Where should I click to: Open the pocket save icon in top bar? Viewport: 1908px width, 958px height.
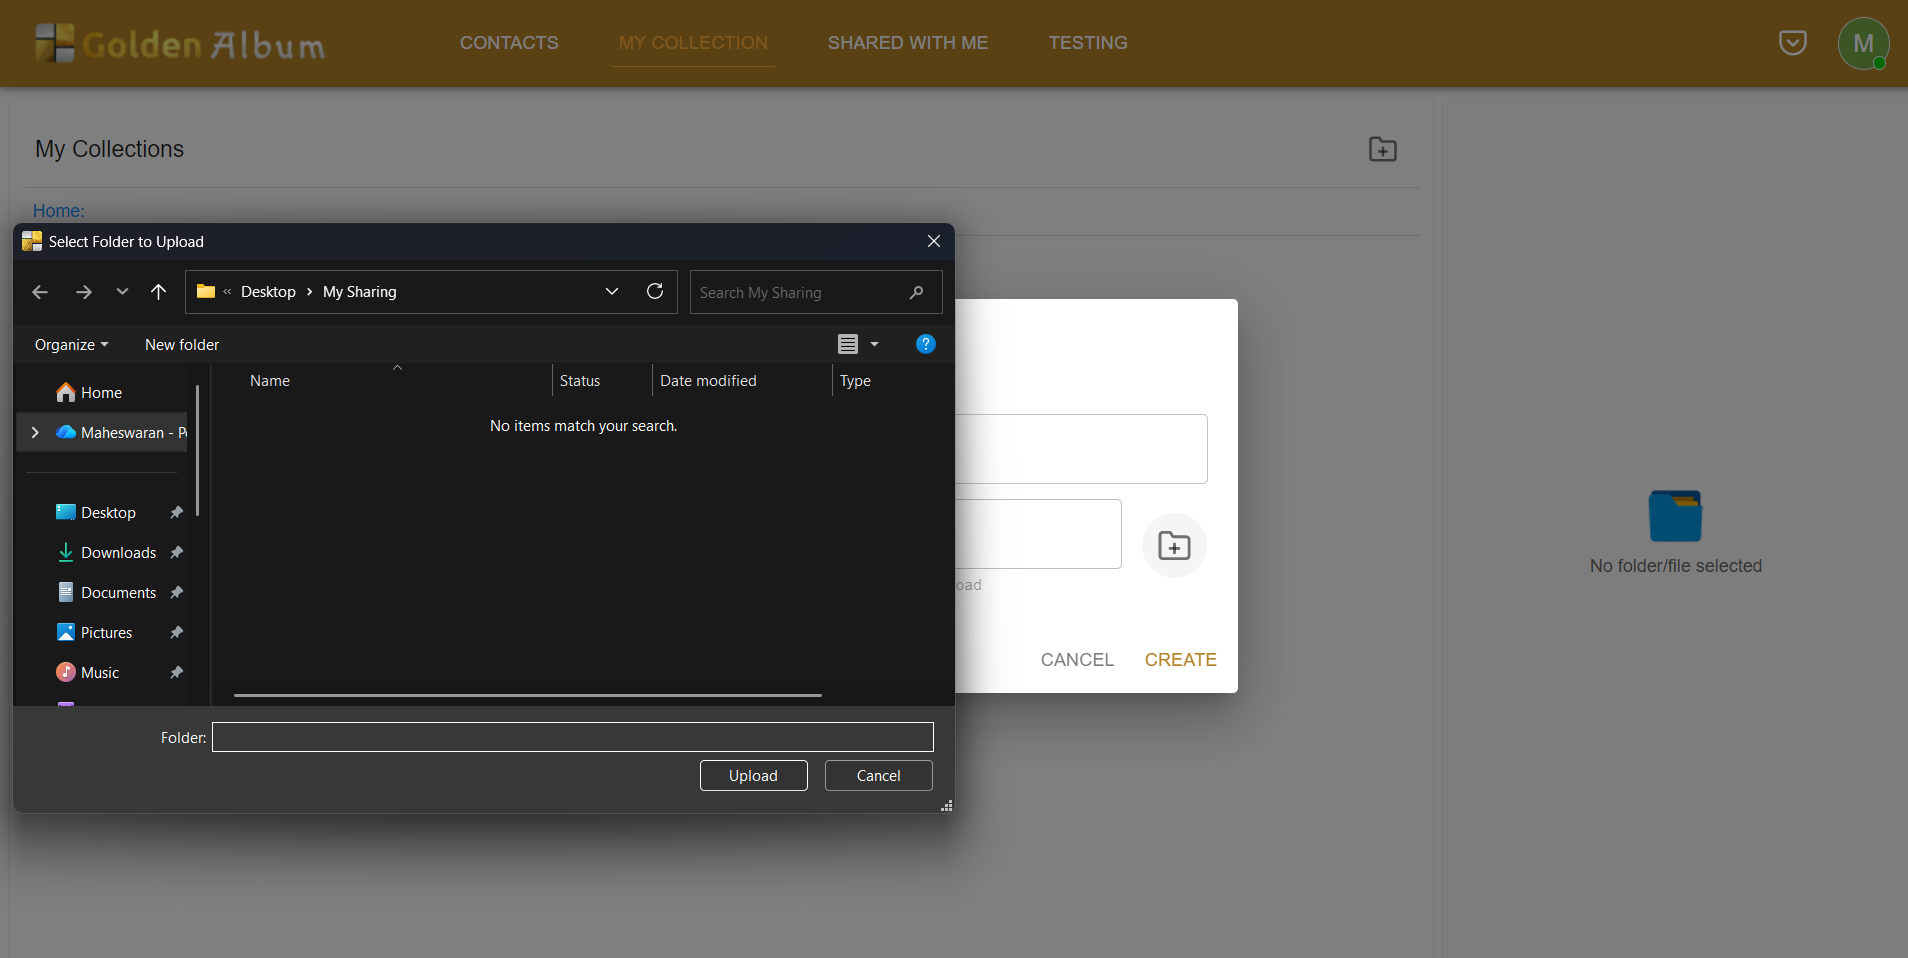[x=1792, y=43]
